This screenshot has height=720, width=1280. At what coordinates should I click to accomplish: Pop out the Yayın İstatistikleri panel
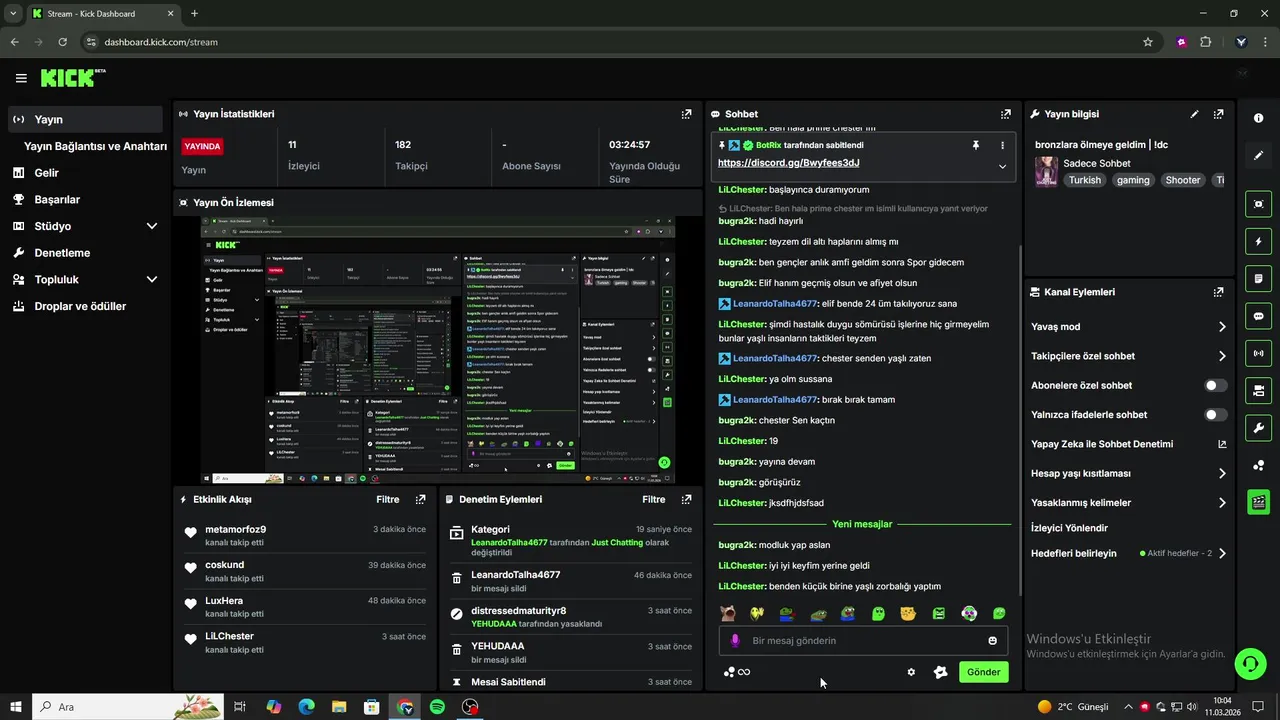click(686, 114)
